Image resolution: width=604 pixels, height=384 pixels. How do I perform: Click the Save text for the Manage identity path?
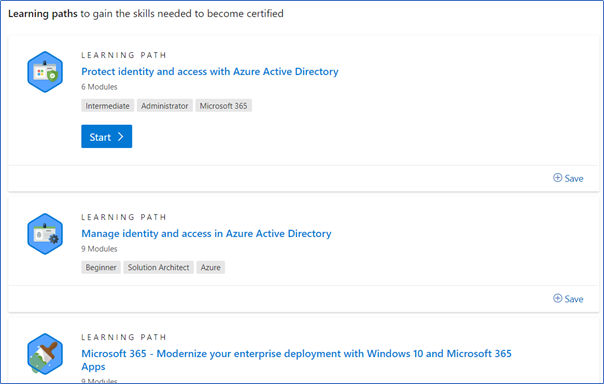[574, 299]
